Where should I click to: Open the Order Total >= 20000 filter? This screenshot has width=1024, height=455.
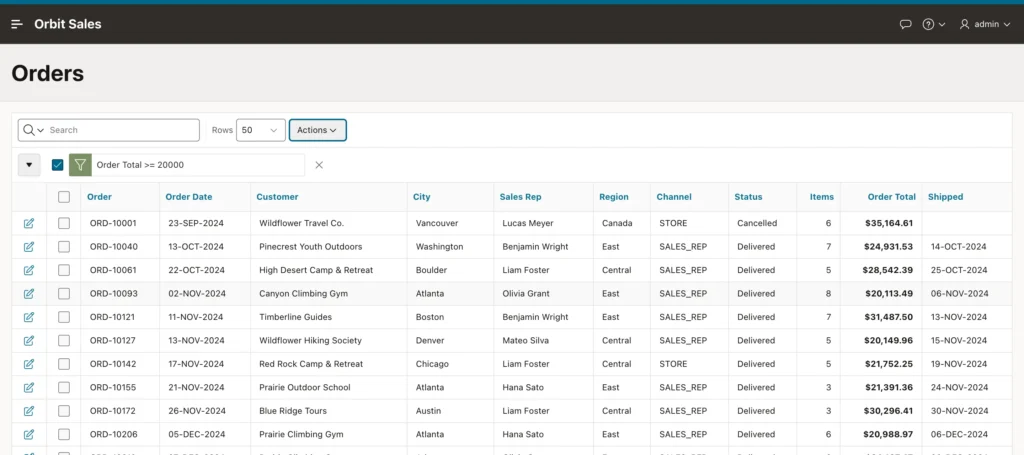pyautogui.click(x=140, y=165)
